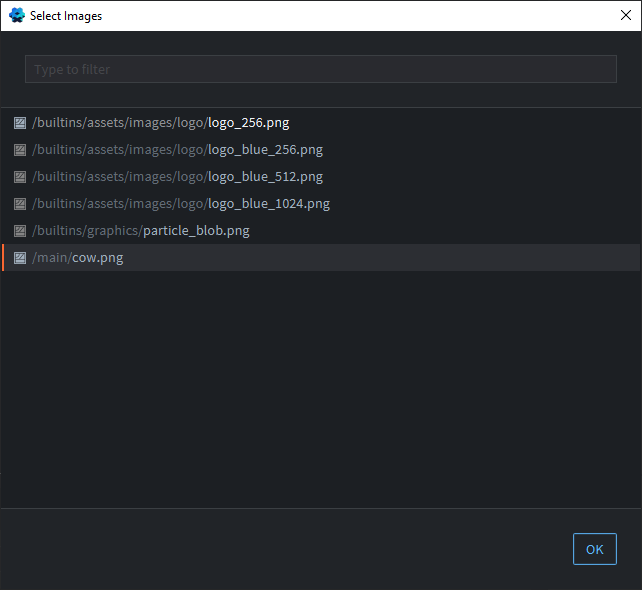Viewport: 642px width, 590px height.
Task: Click the Defold logo in the title bar
Action: click(x=17, y=16)
